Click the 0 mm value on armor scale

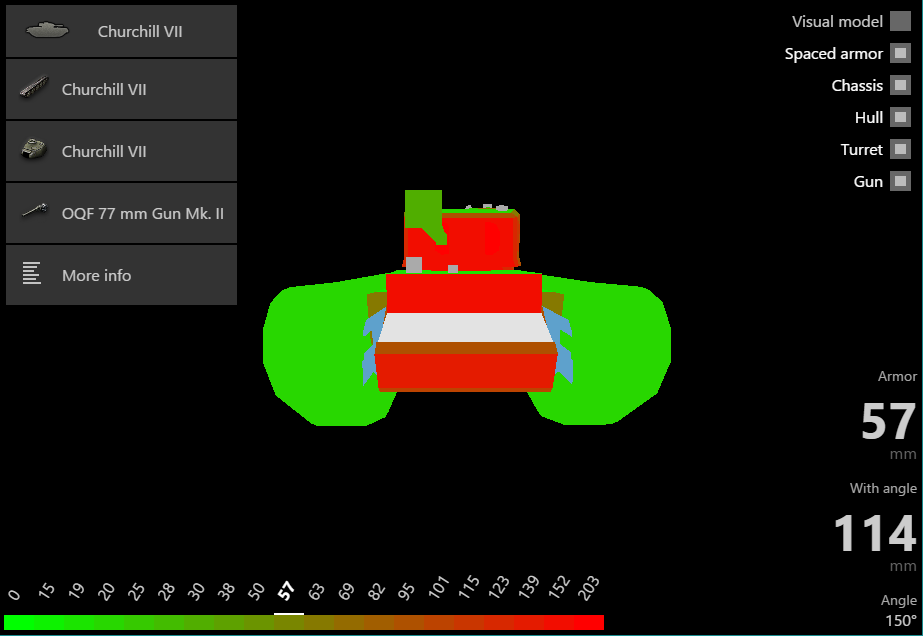coord(14,595)
